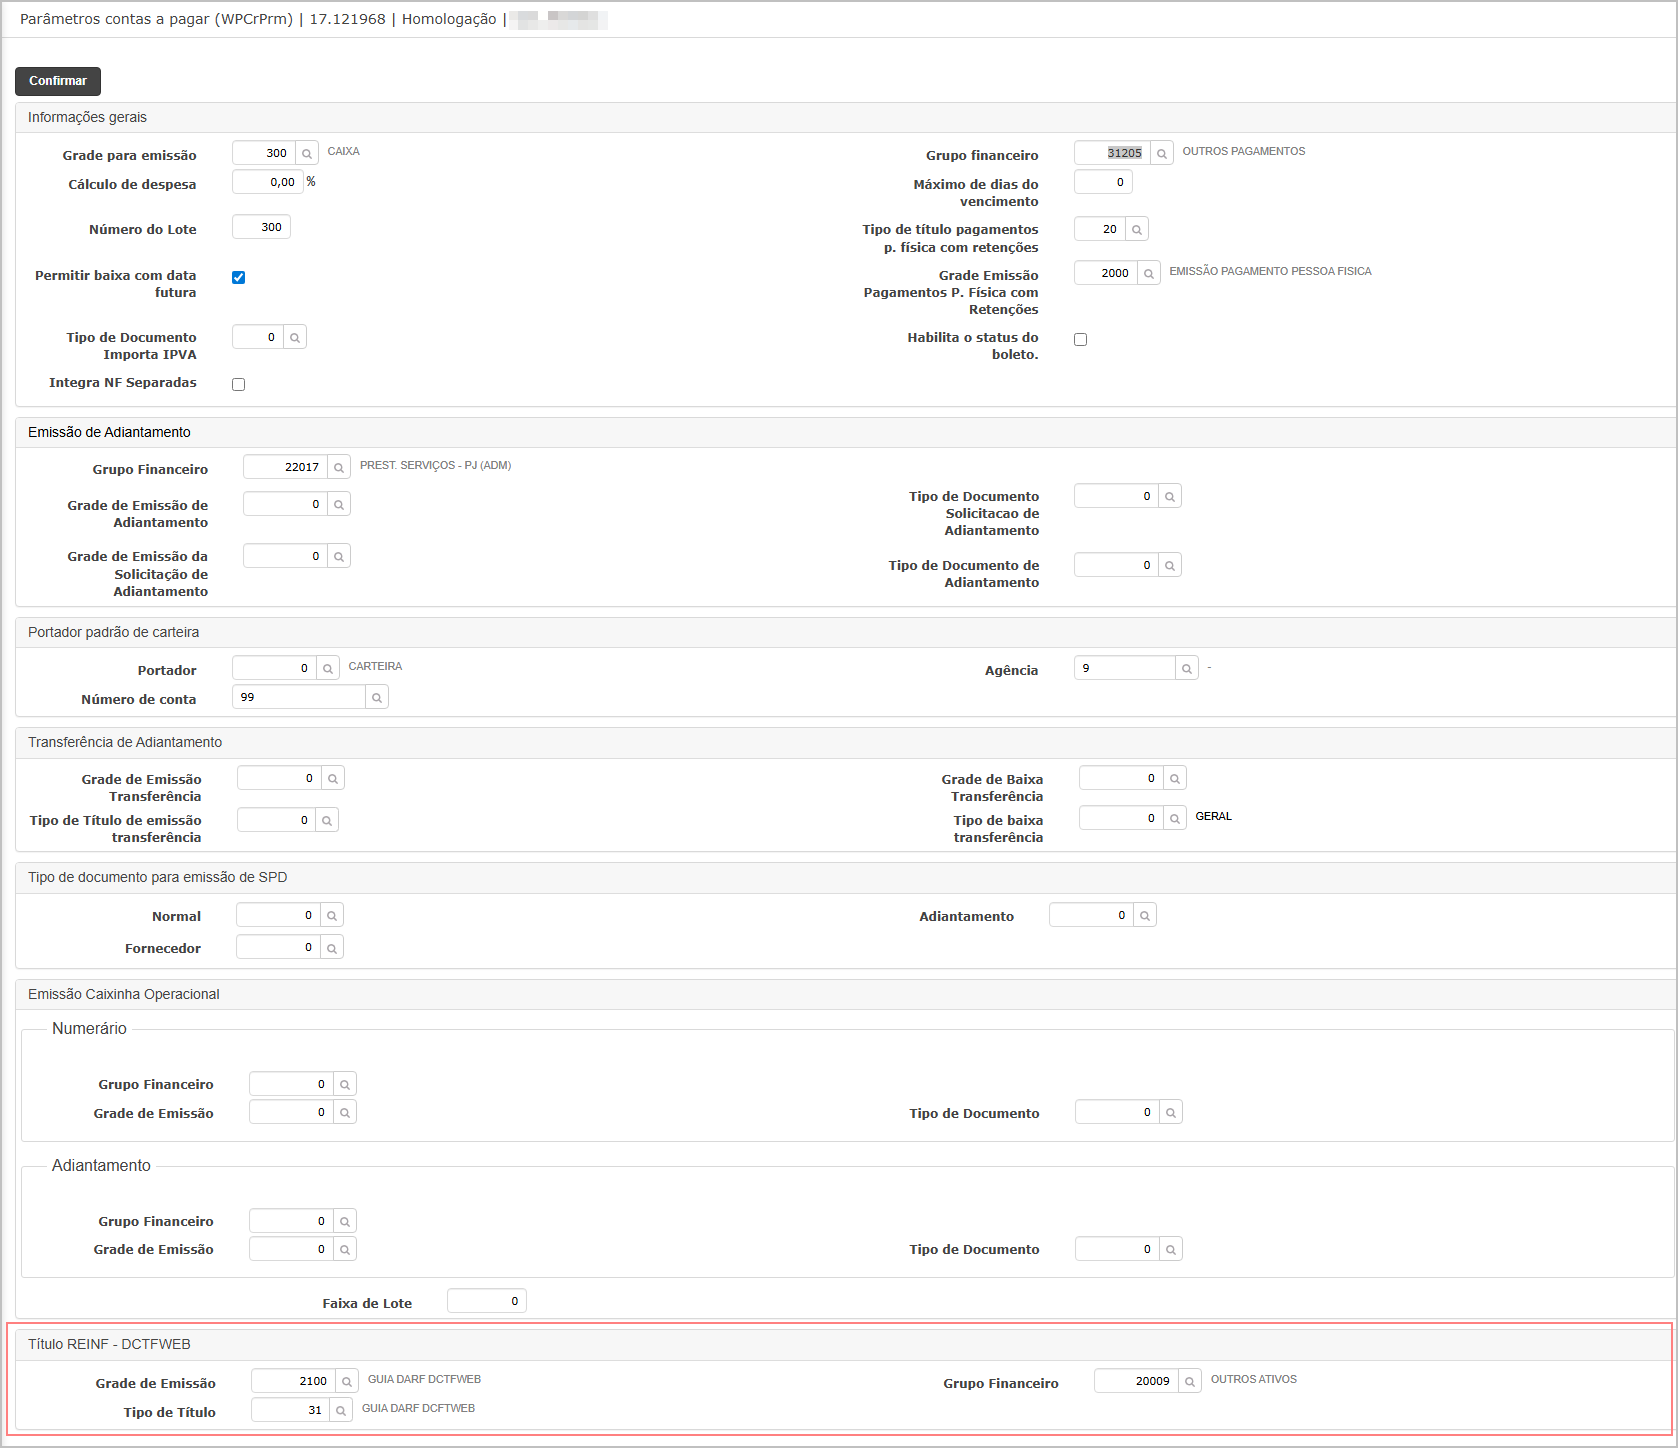Click the Portador search magnifier

(328, 669)
